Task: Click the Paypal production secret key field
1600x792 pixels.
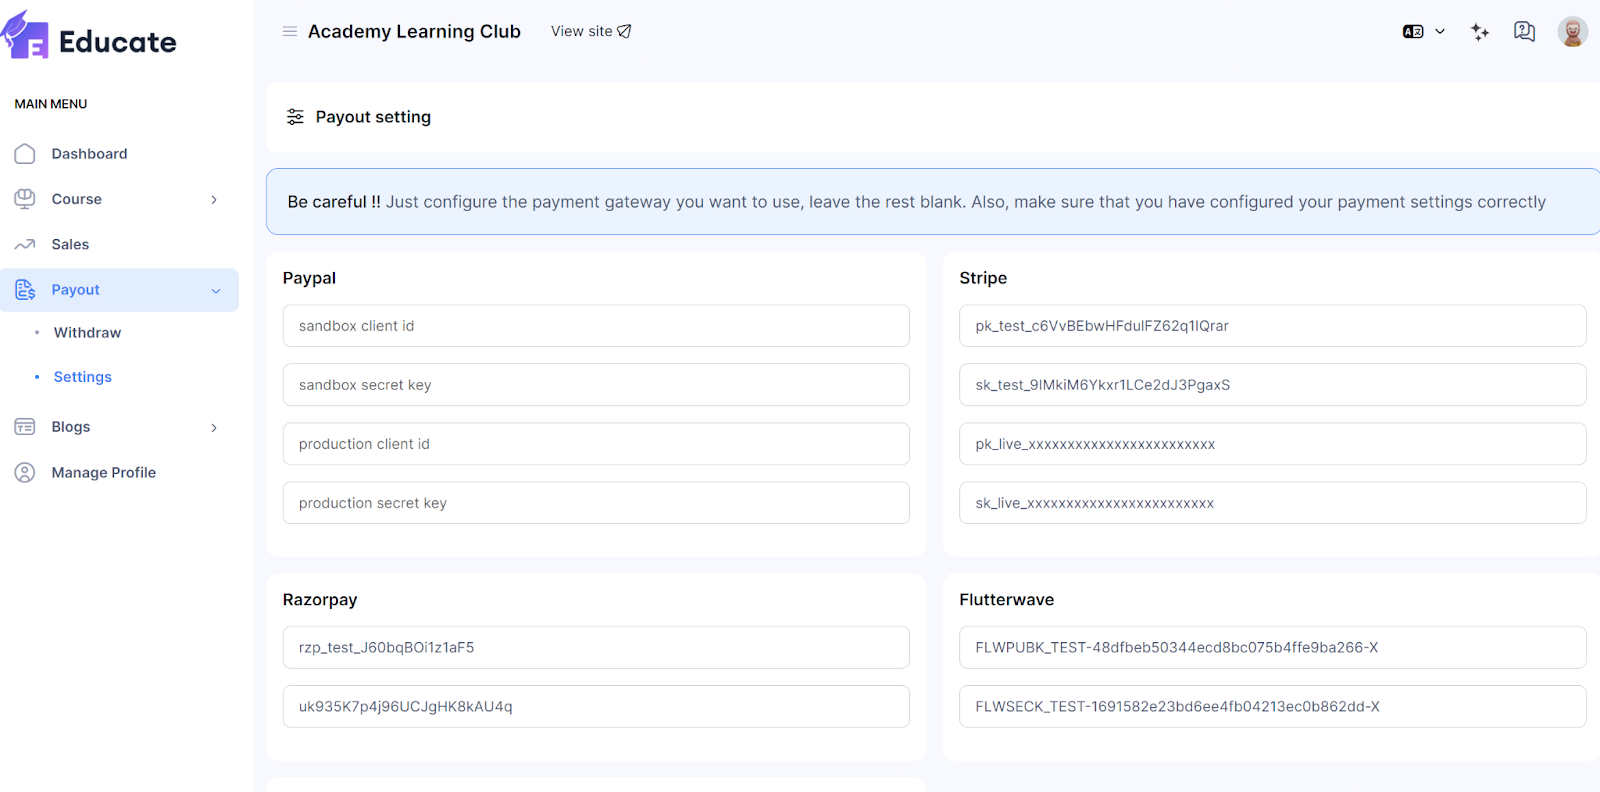Action: click(x=596, y=503)
